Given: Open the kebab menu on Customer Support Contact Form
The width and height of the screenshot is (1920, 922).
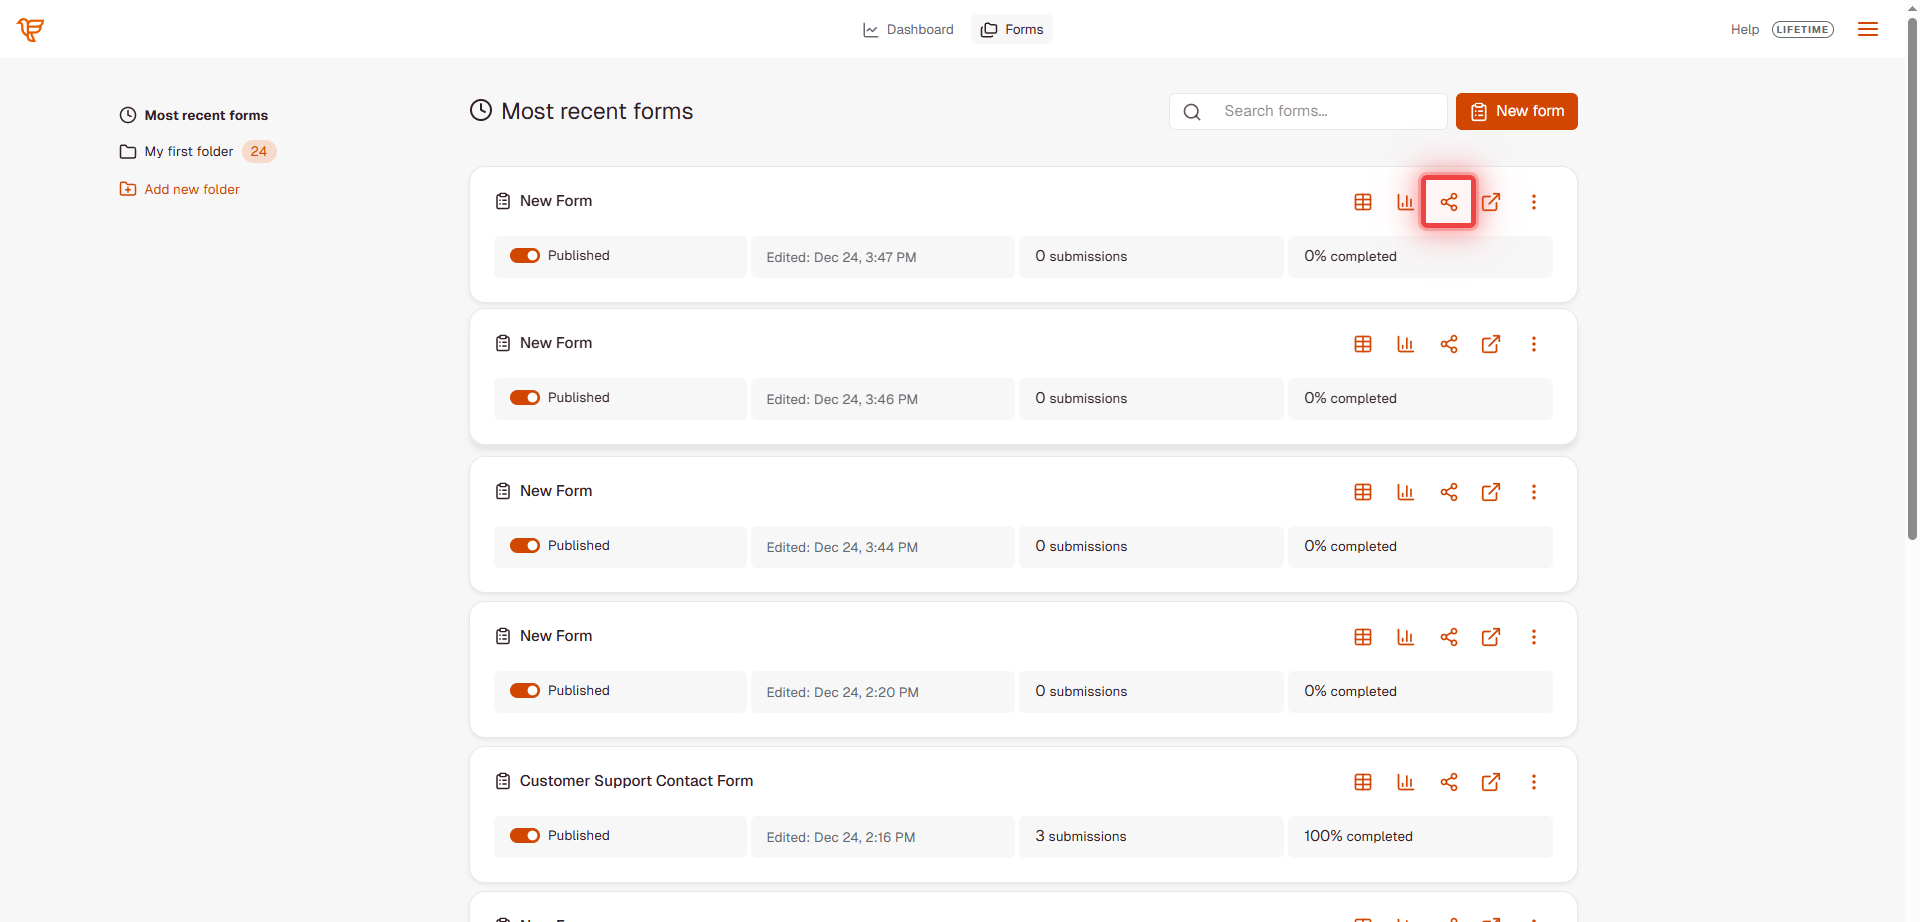Looking at the screenshot, I should (1533, 782).
